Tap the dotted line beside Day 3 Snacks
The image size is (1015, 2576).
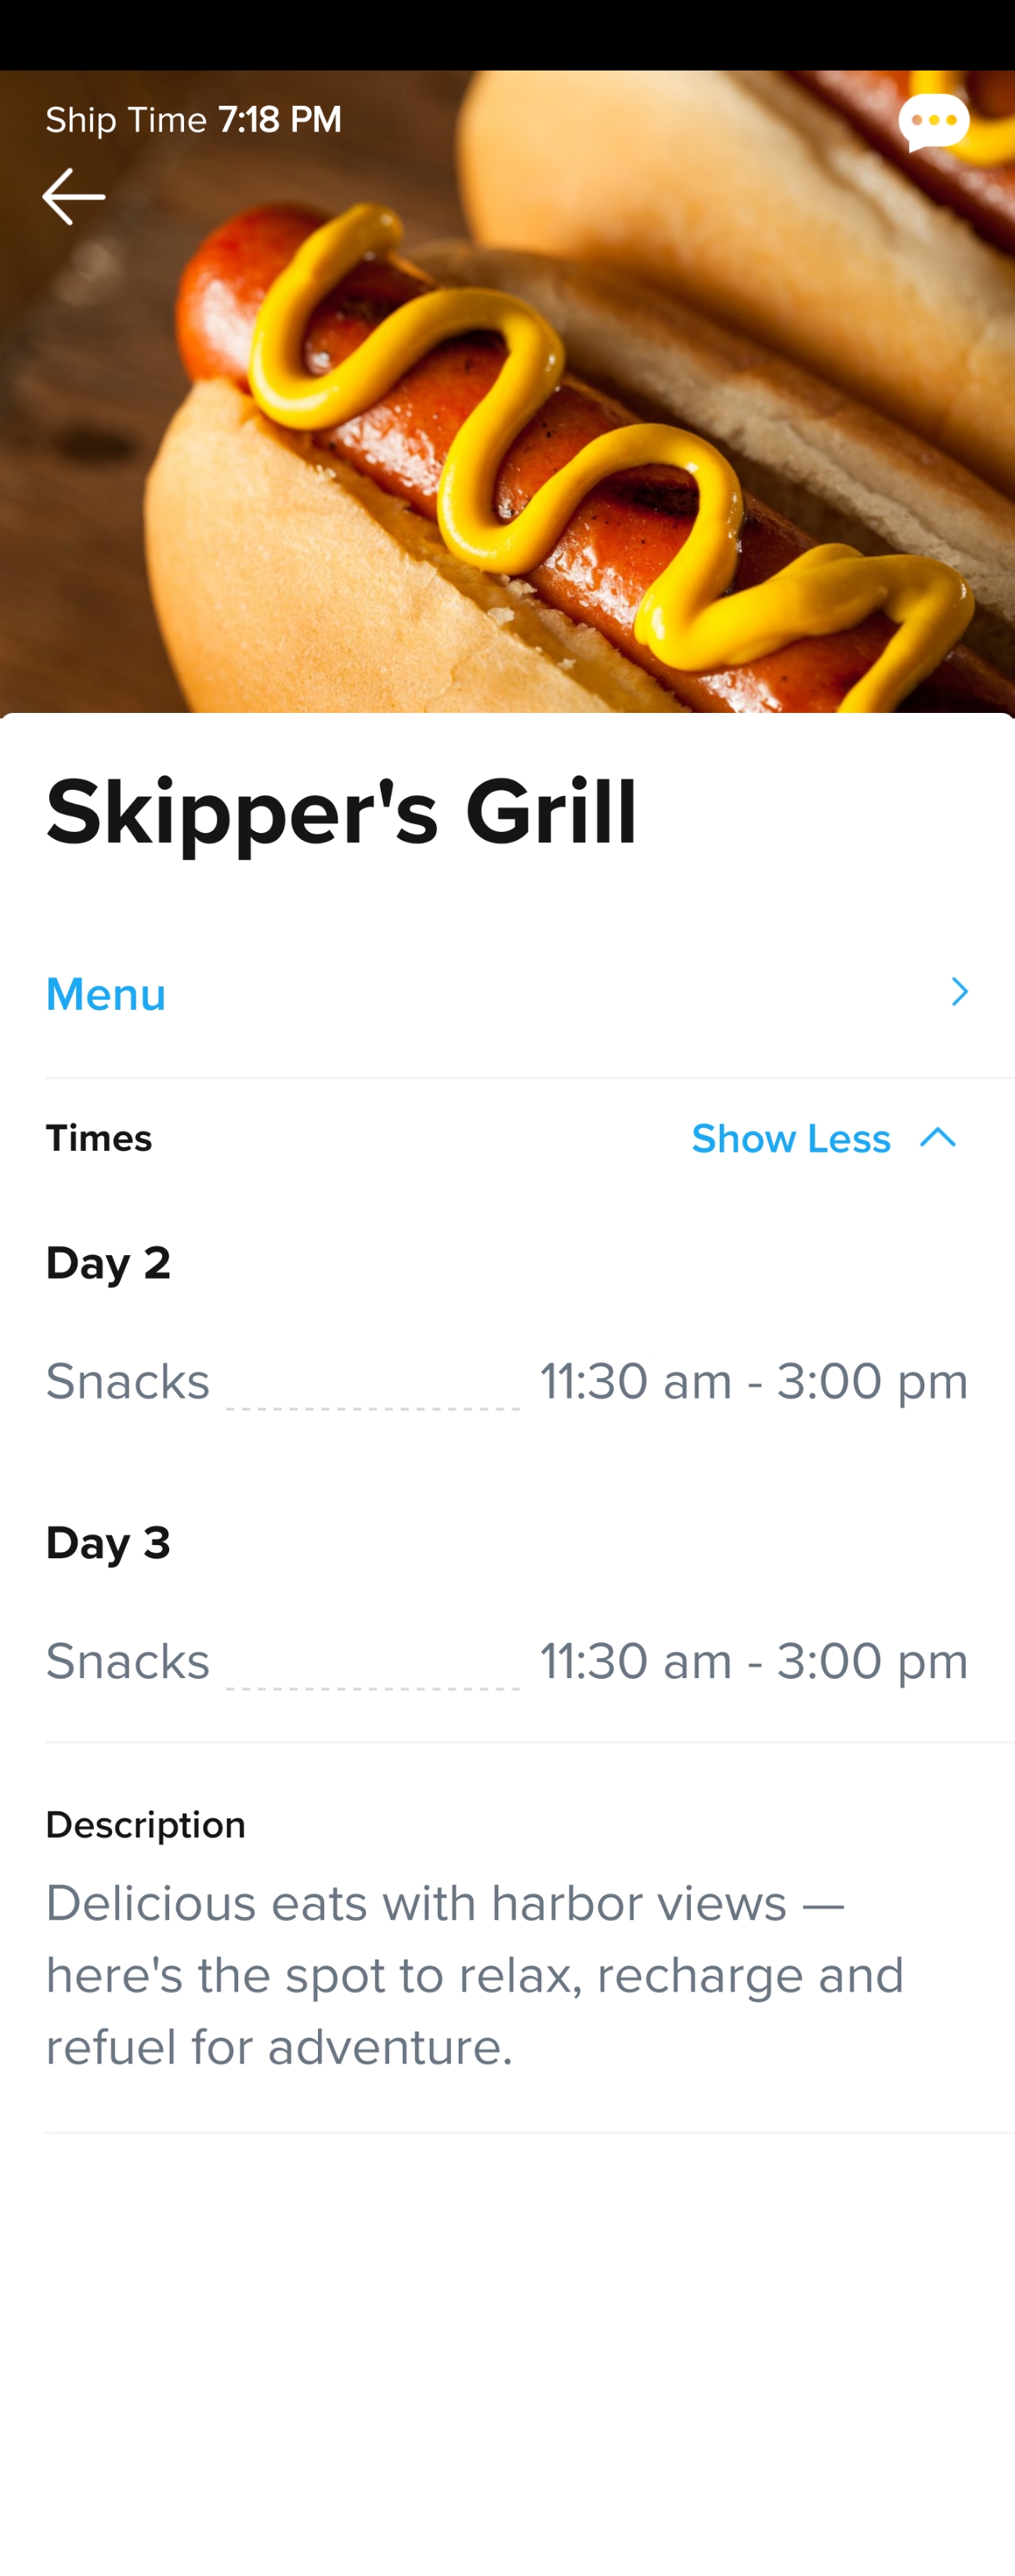(x=373, y=1687)
